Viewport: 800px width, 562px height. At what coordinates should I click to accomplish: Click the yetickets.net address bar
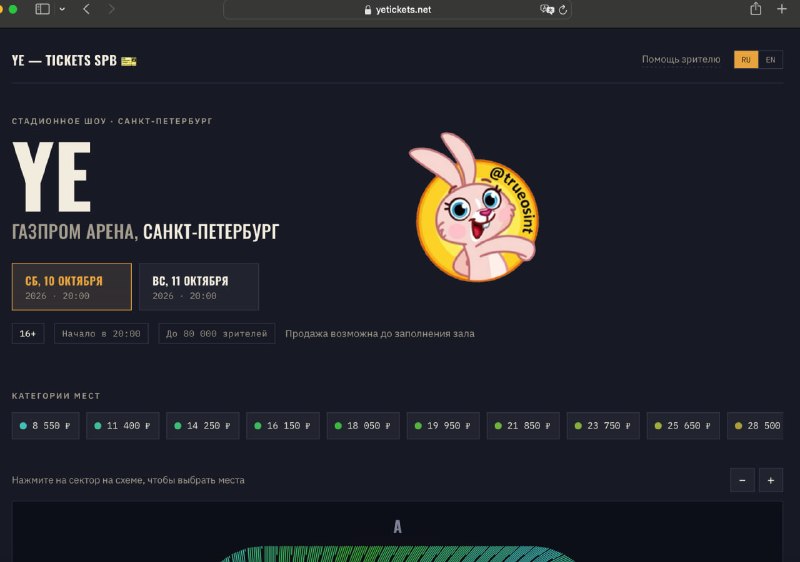tap(397, 10)
